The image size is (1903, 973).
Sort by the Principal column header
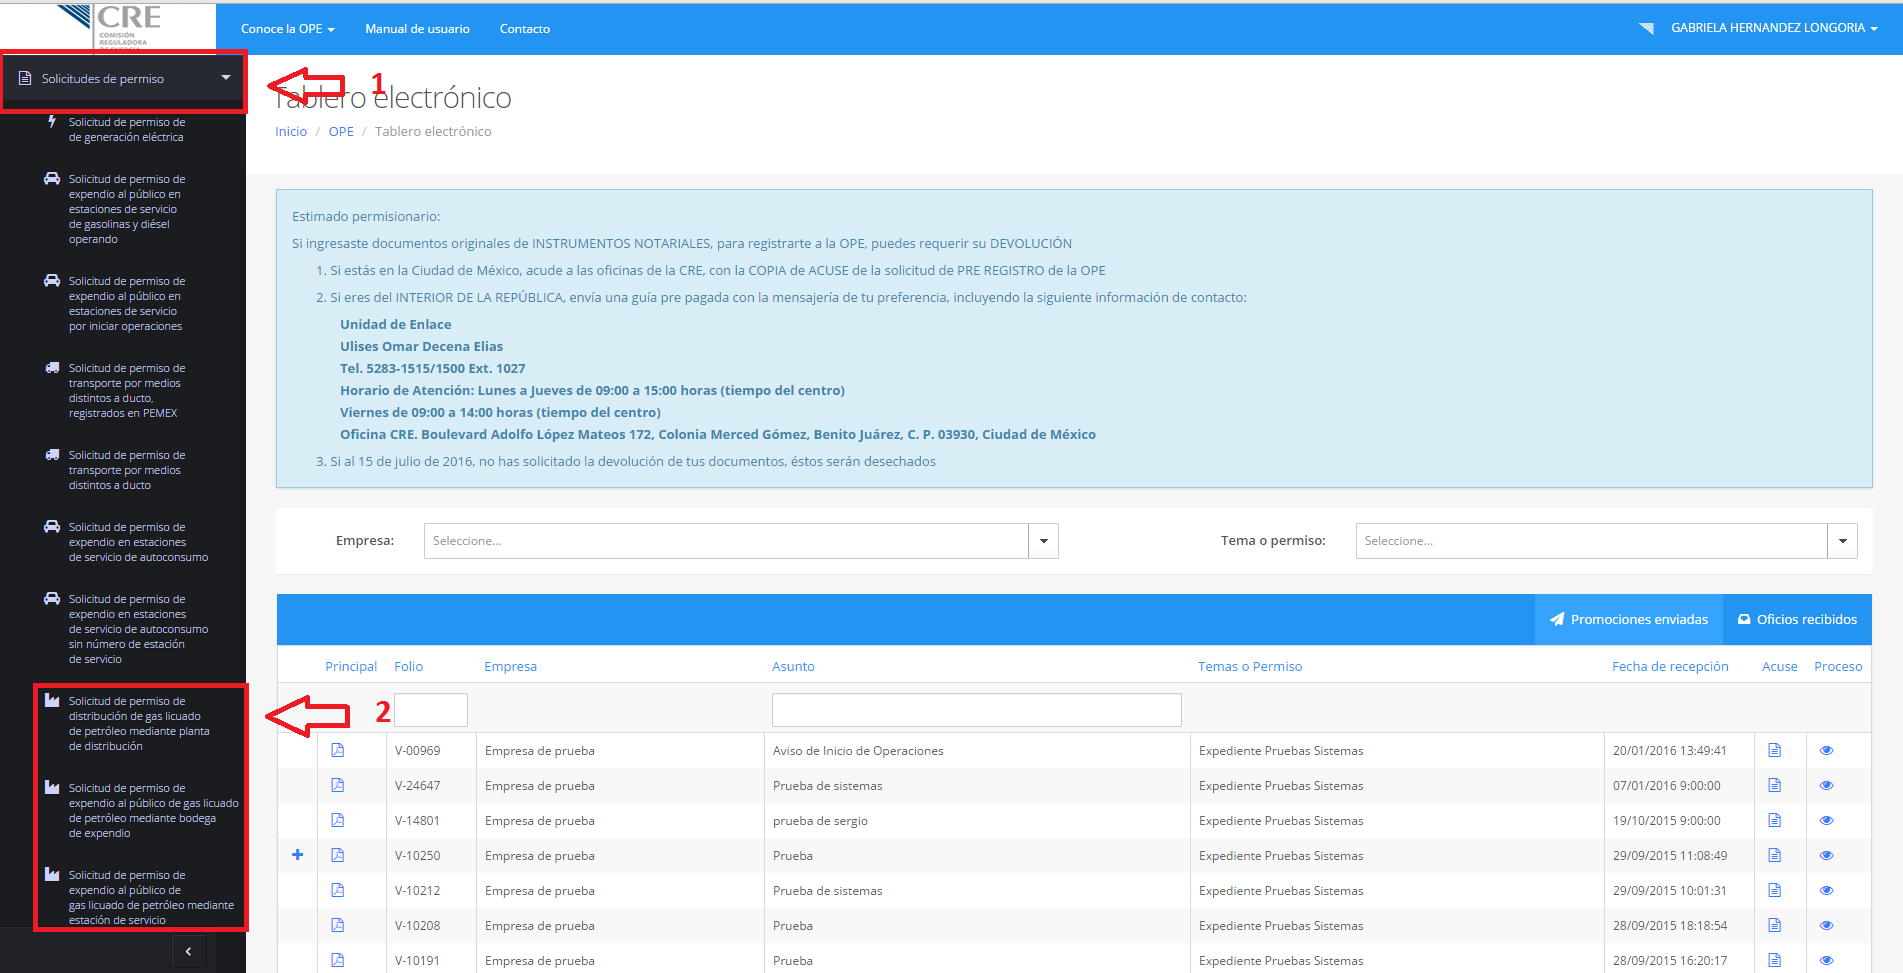(351, 666)
